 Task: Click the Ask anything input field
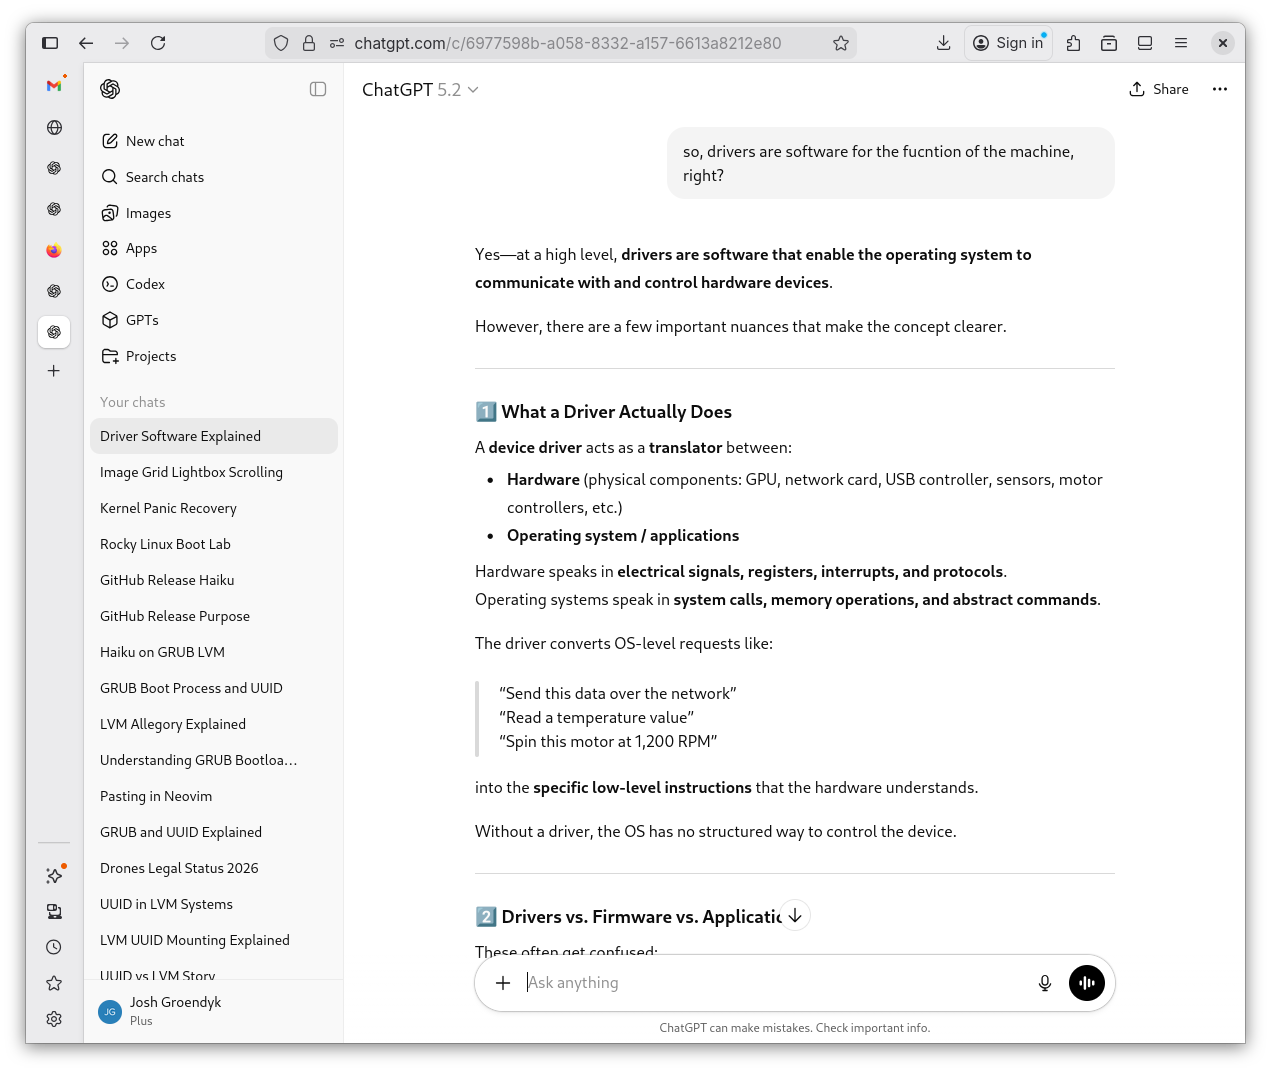coord(770,983)
